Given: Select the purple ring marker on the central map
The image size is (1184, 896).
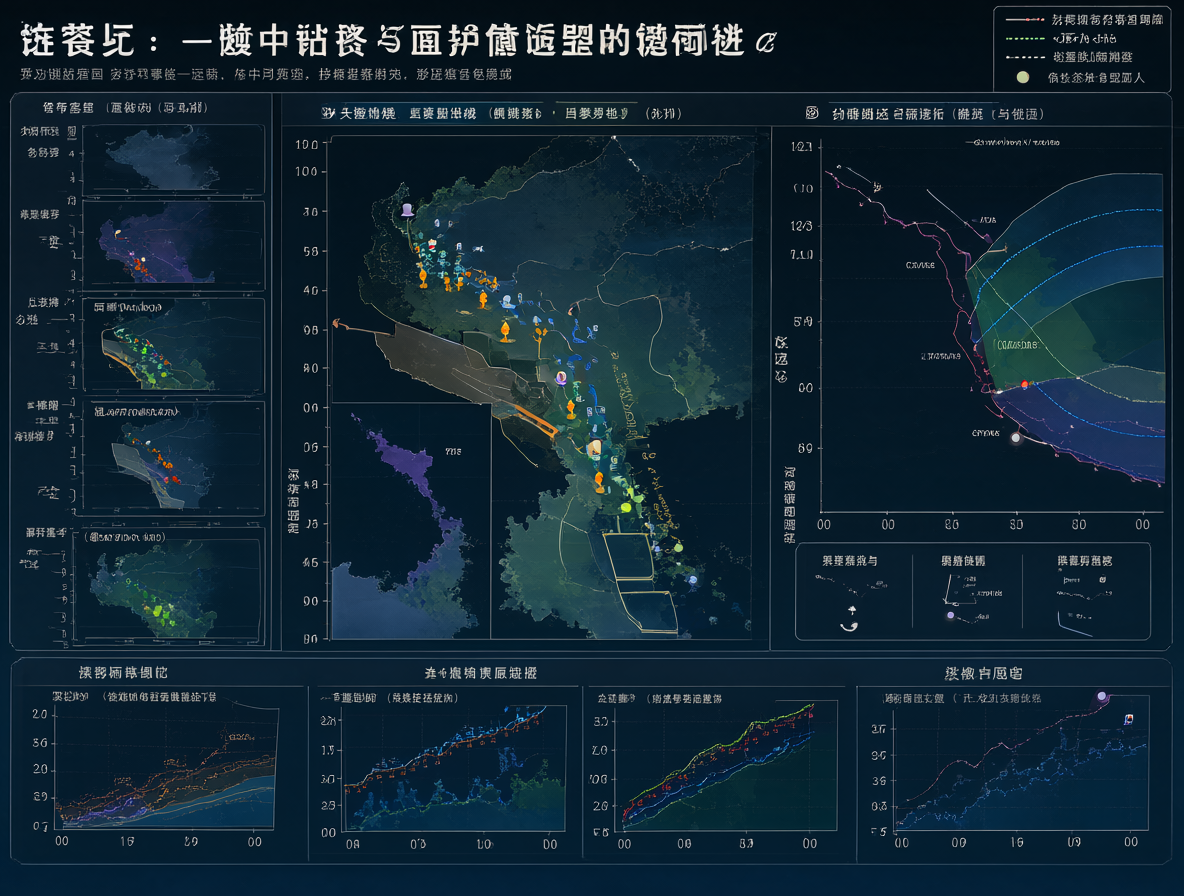Looking at the screenshot, I should (x=561, y=377).
